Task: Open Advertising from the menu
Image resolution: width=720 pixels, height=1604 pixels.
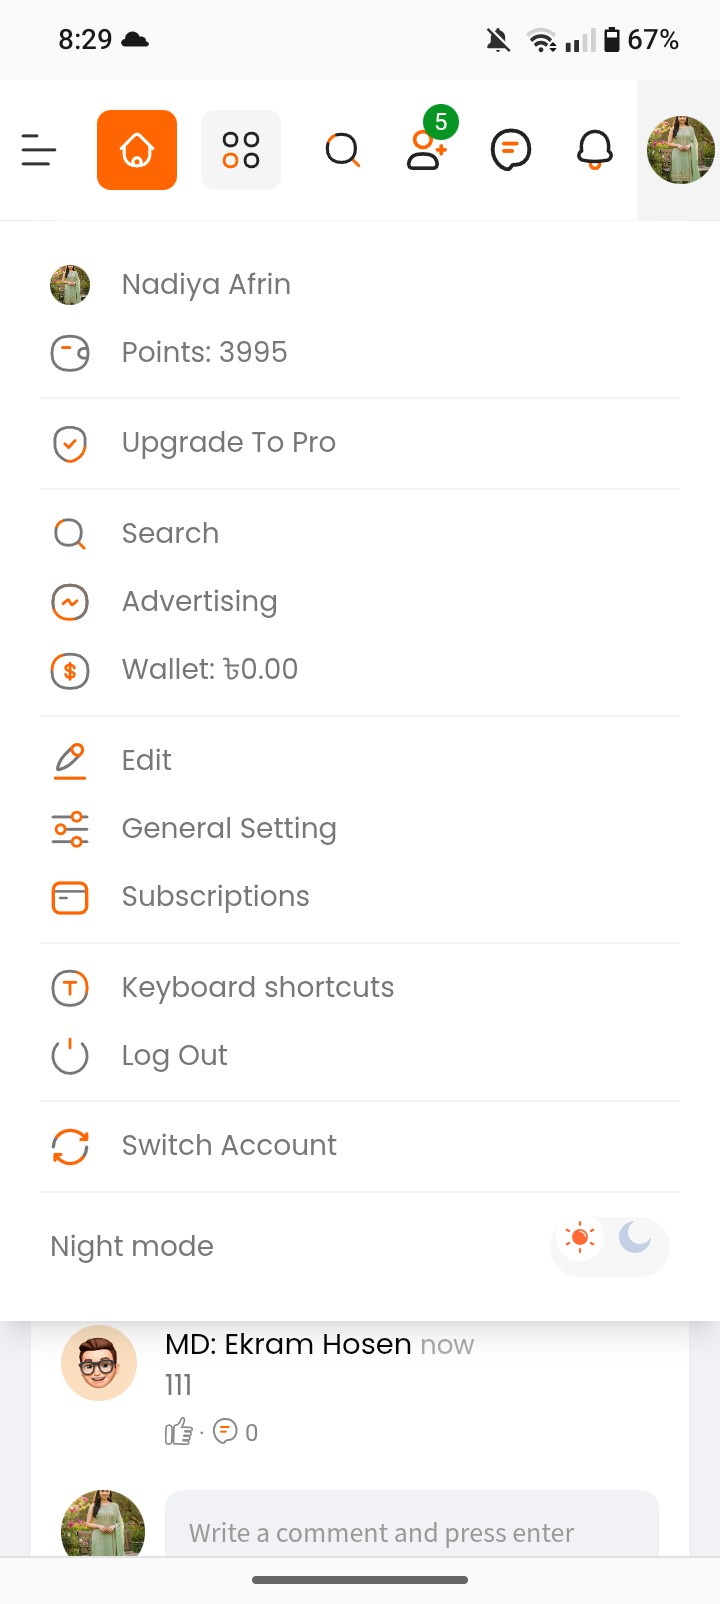Action: pos(199,602)
